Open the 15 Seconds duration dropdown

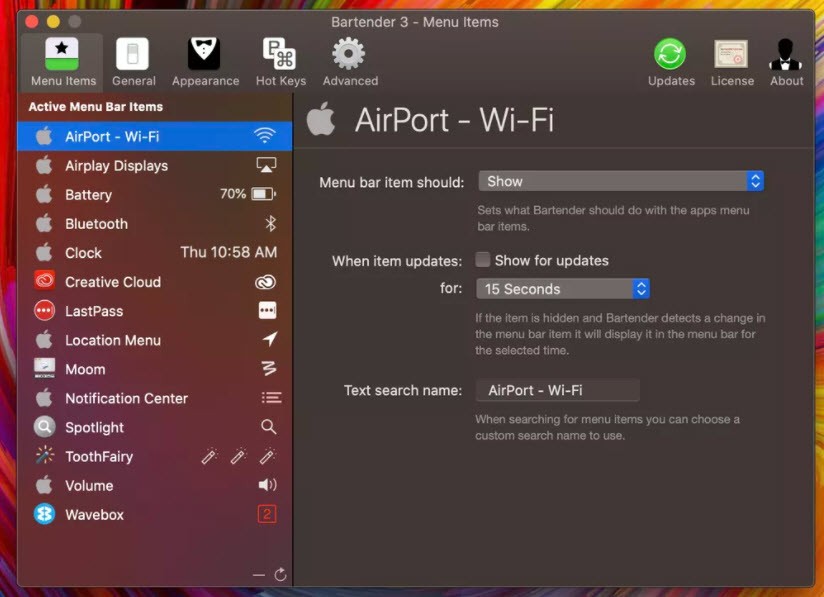pyautogui.click(x=563, y=289)
